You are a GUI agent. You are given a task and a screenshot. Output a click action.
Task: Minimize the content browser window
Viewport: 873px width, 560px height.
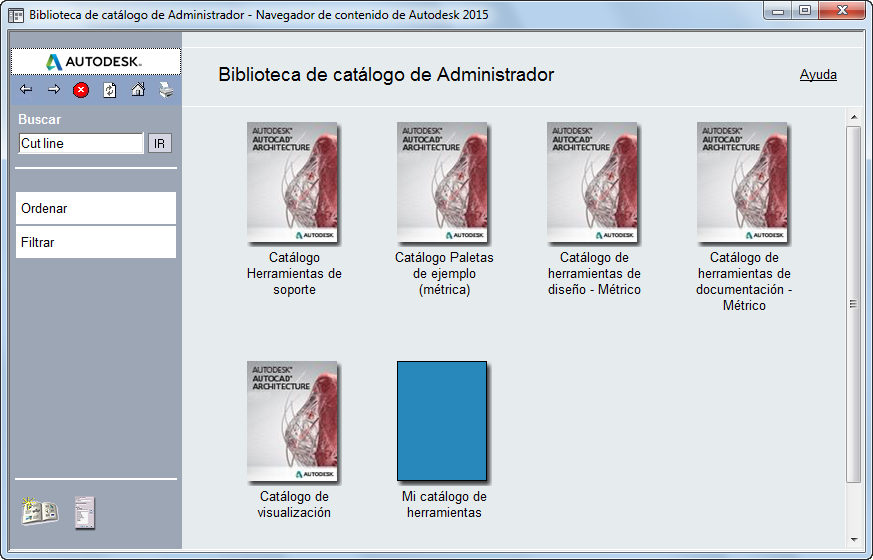coord(778,11)
